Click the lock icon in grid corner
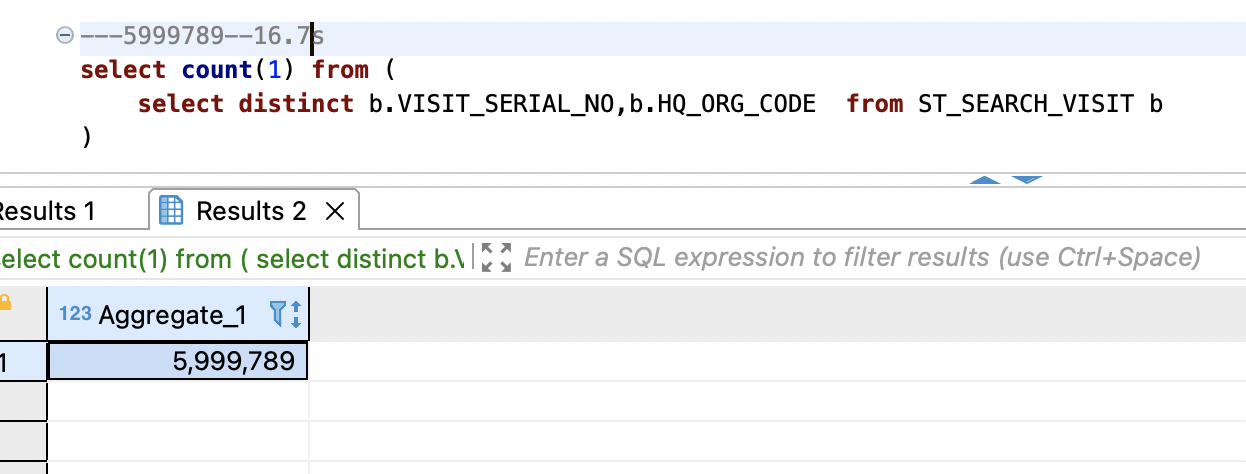 click(x=5, y=302)
